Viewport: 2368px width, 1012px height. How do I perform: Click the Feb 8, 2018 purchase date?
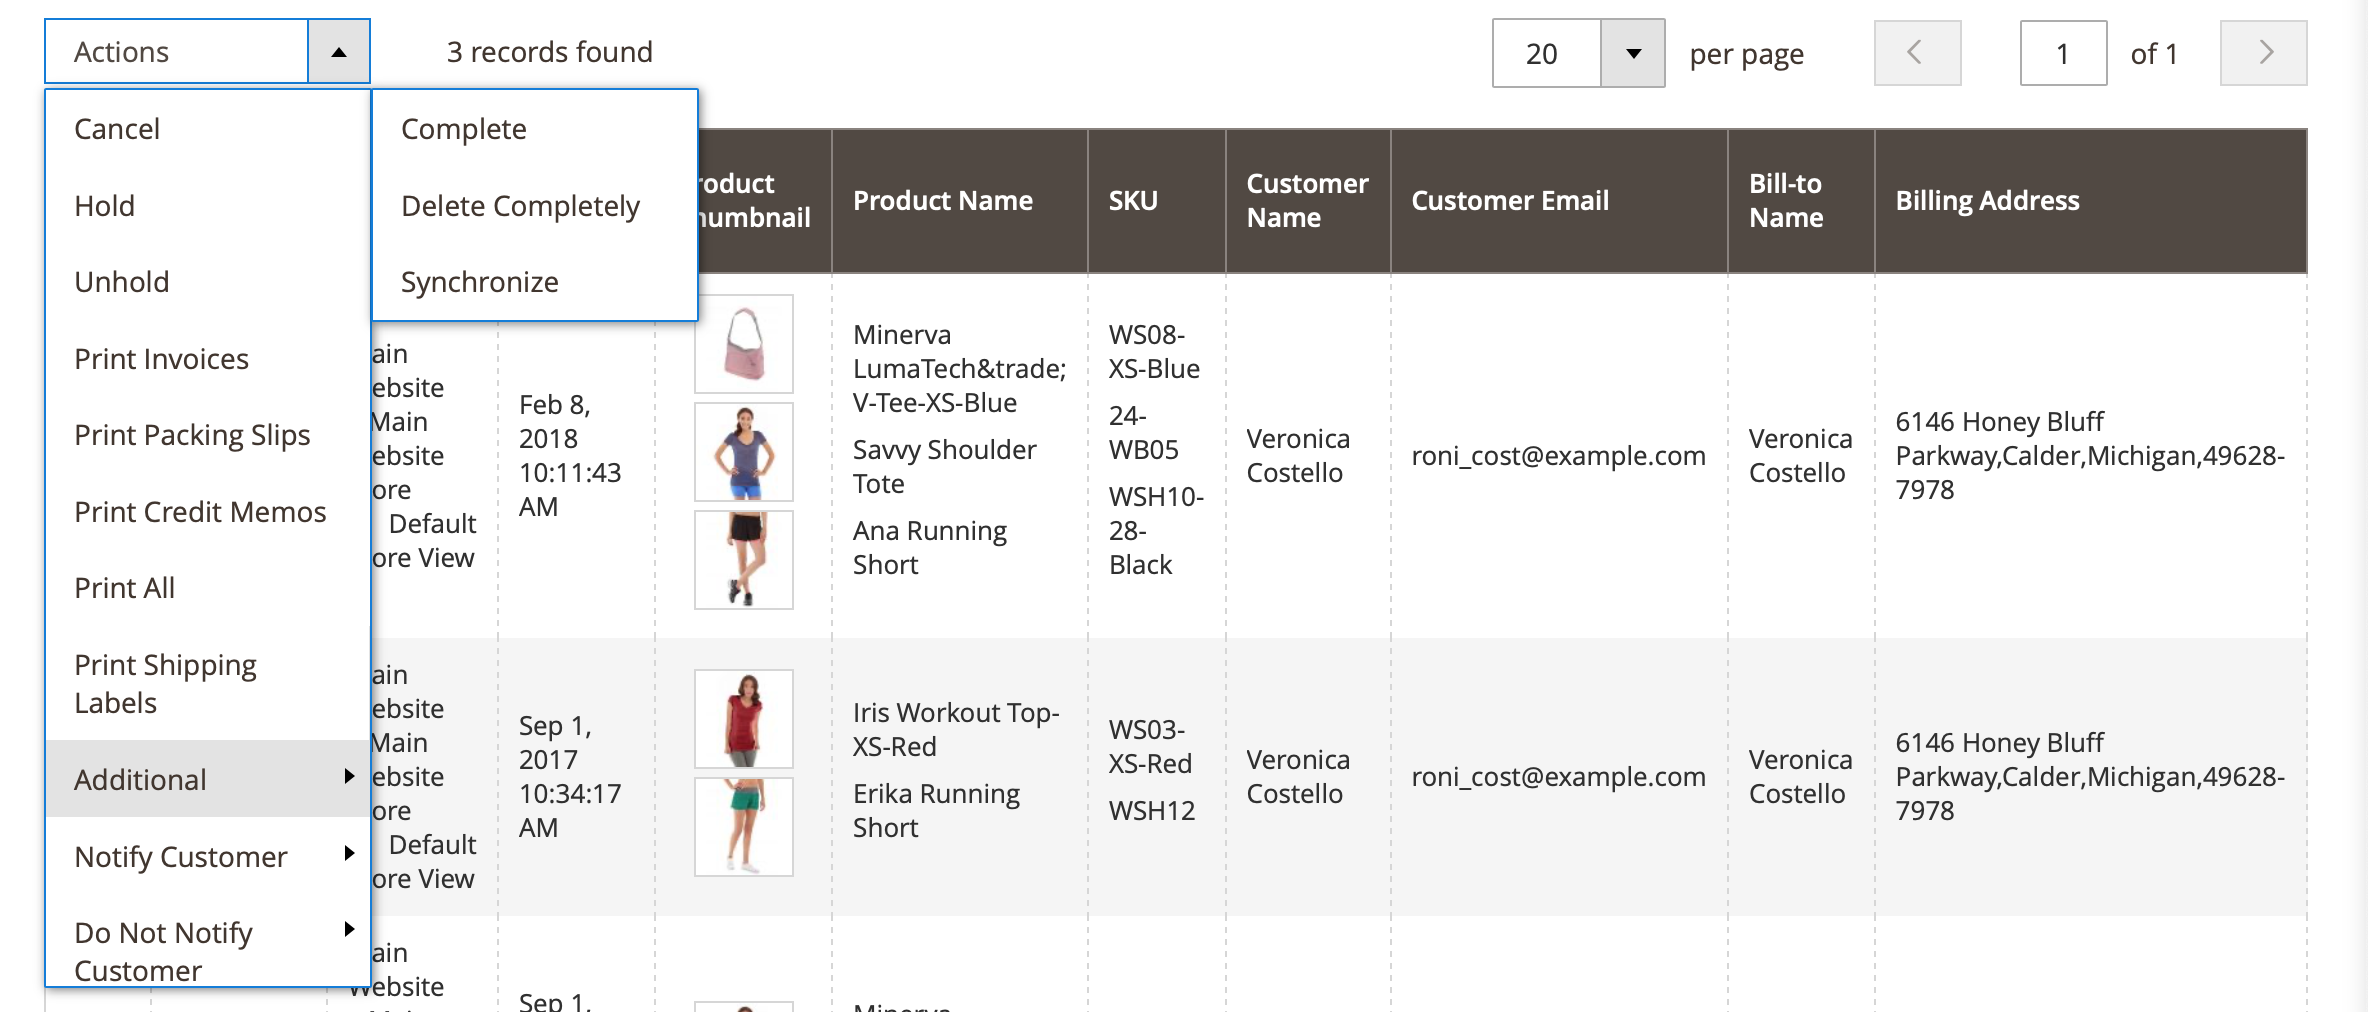point(570,456)
